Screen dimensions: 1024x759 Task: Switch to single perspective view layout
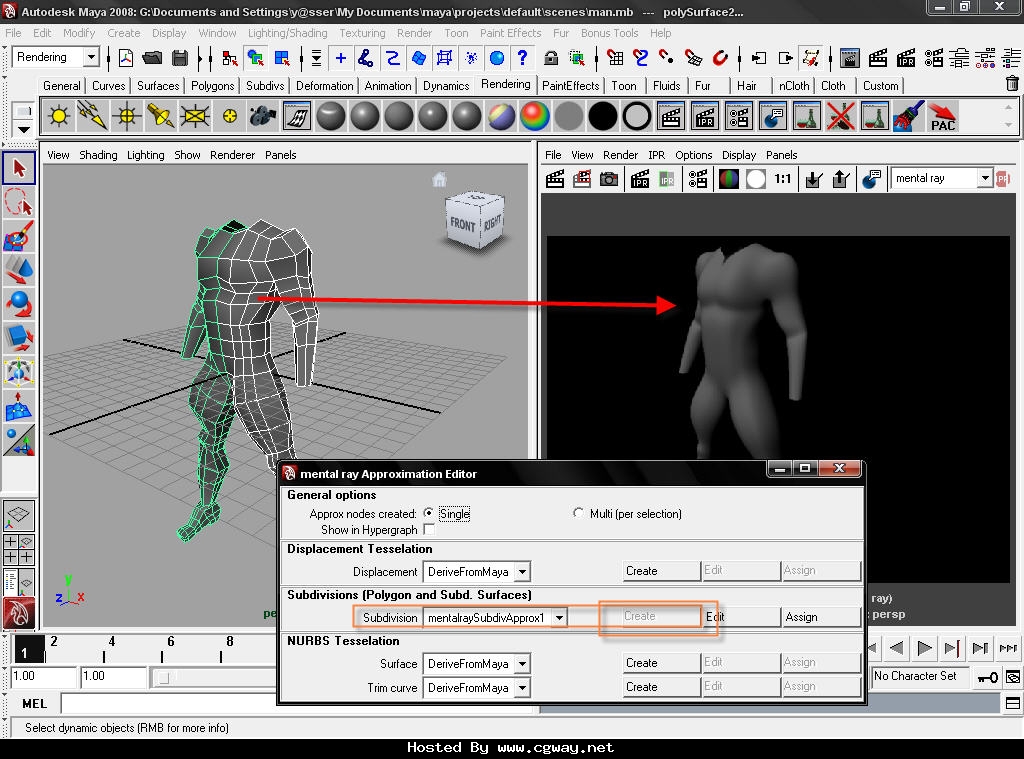[x=19, y=516]
